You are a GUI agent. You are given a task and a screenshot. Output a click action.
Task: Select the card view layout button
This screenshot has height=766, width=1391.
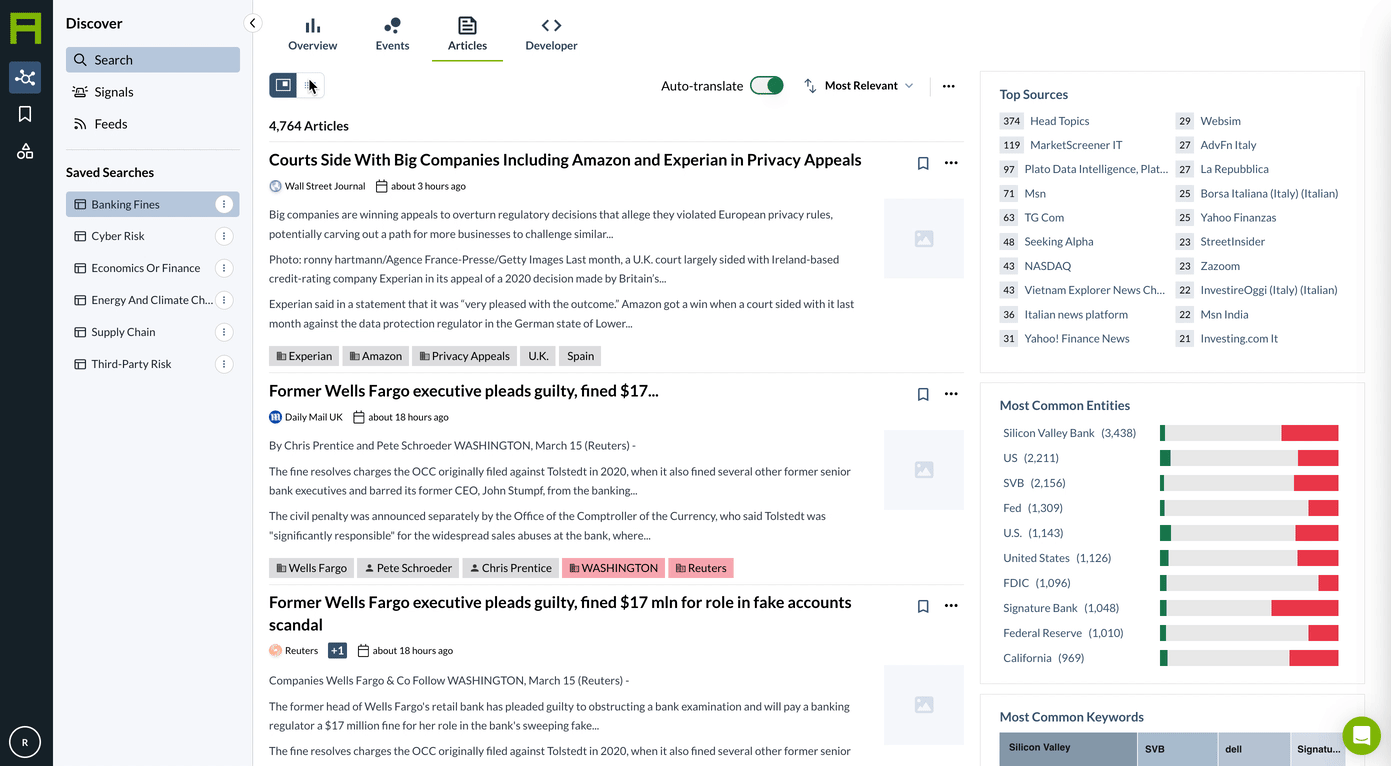coord(283,85)
